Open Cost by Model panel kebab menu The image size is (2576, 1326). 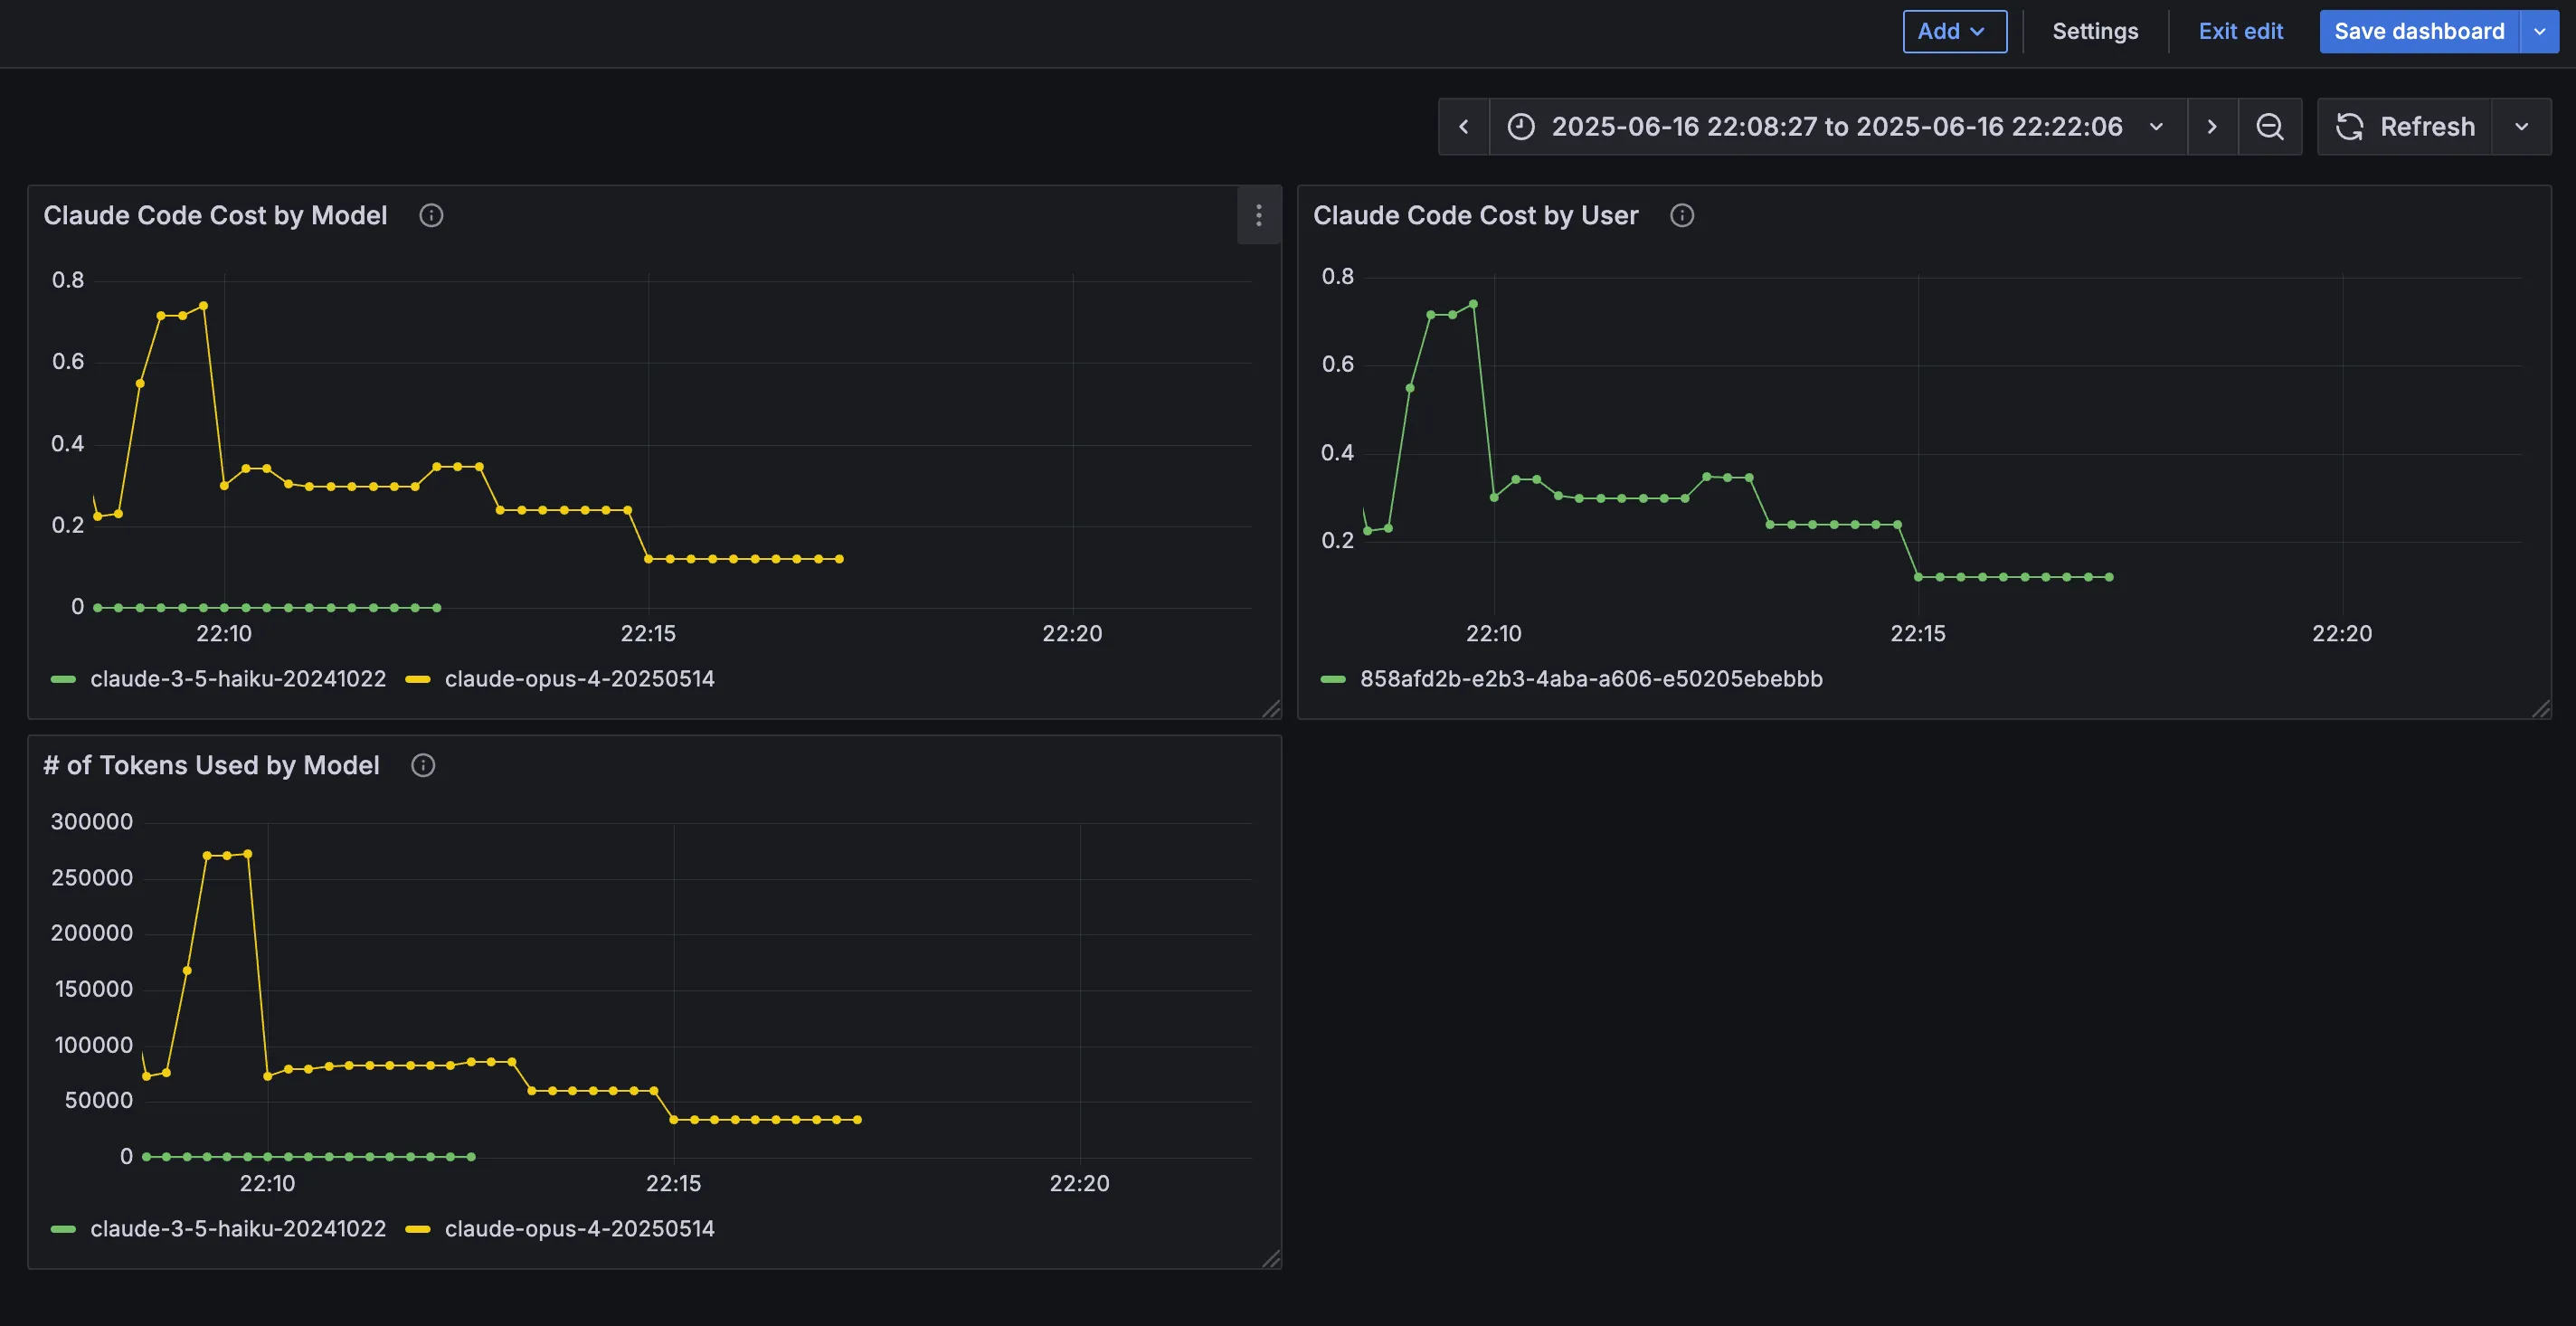coord(1258,215)
